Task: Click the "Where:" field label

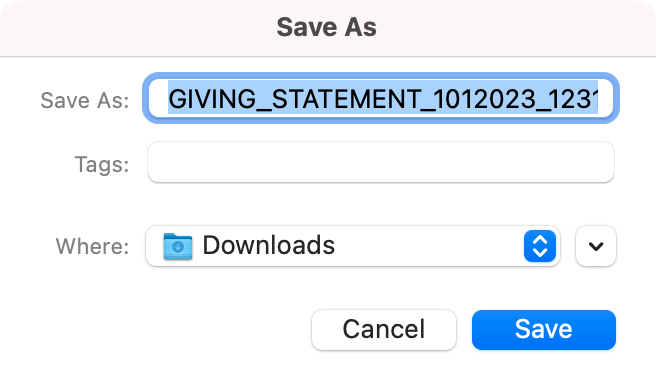Action: 92,246
